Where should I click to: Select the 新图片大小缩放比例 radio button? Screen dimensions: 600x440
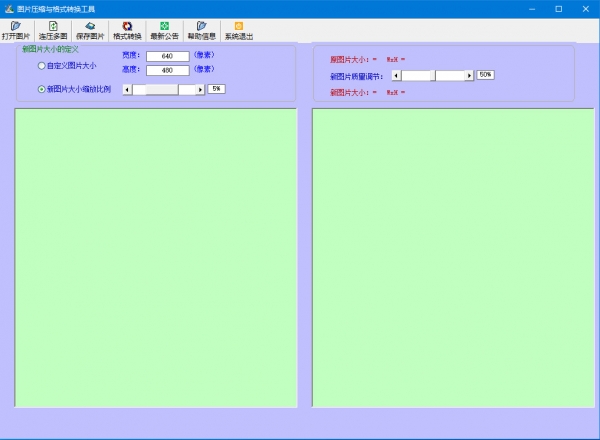tap(41, 89)
